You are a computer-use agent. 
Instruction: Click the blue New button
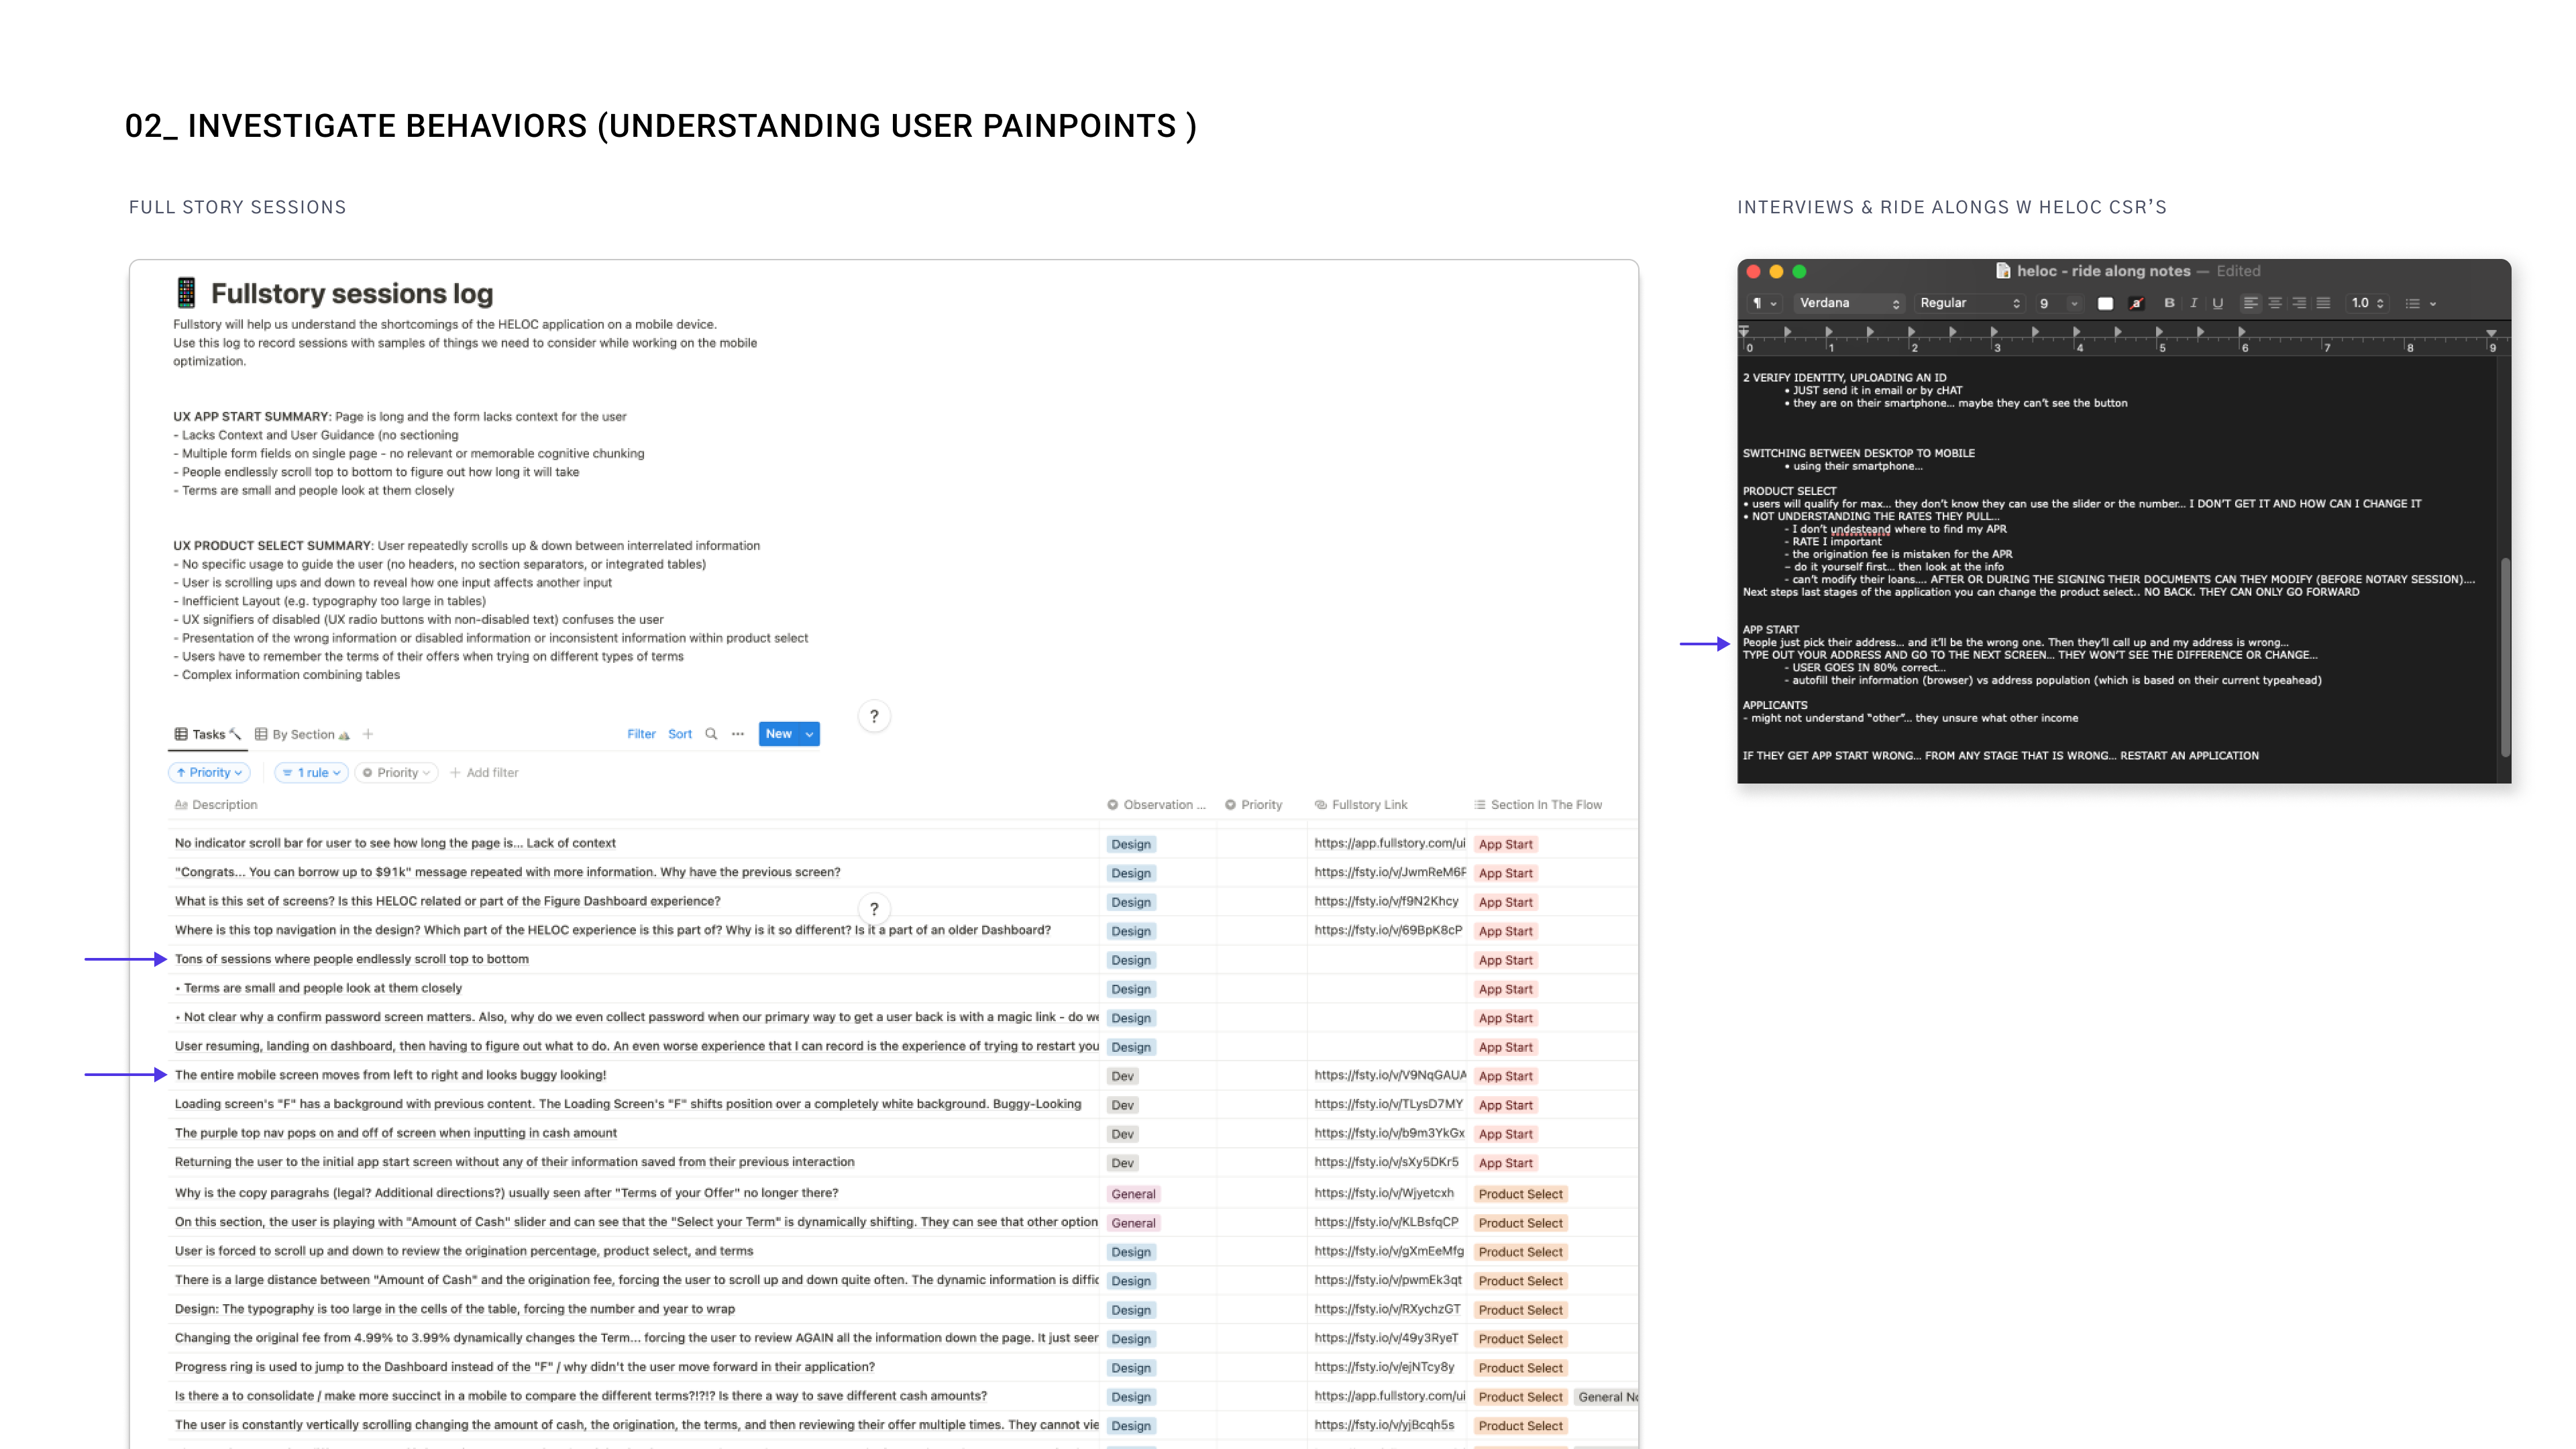[778, 734]
